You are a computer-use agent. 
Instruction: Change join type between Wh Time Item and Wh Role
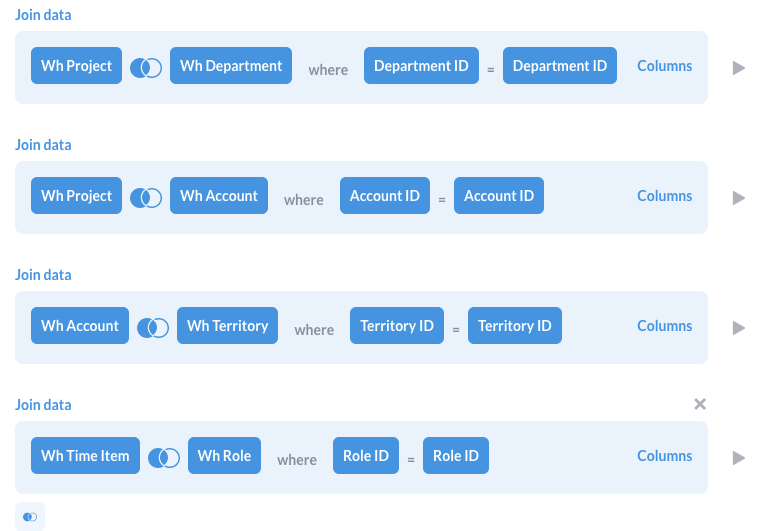point(164,458)
